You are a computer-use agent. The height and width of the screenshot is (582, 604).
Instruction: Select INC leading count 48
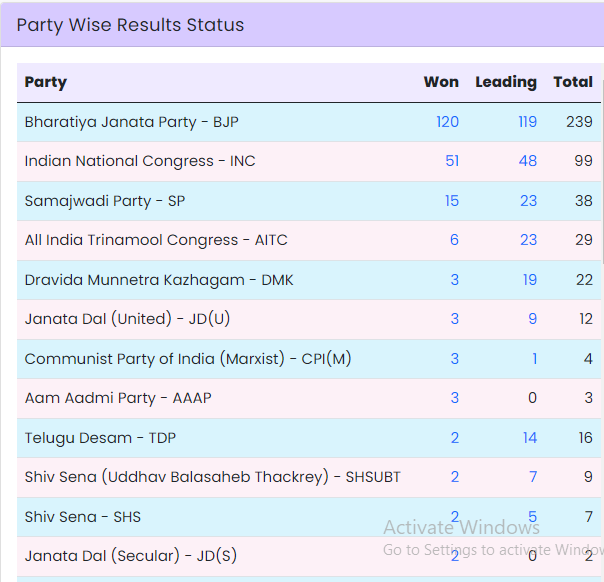click(x=527, y=161)
